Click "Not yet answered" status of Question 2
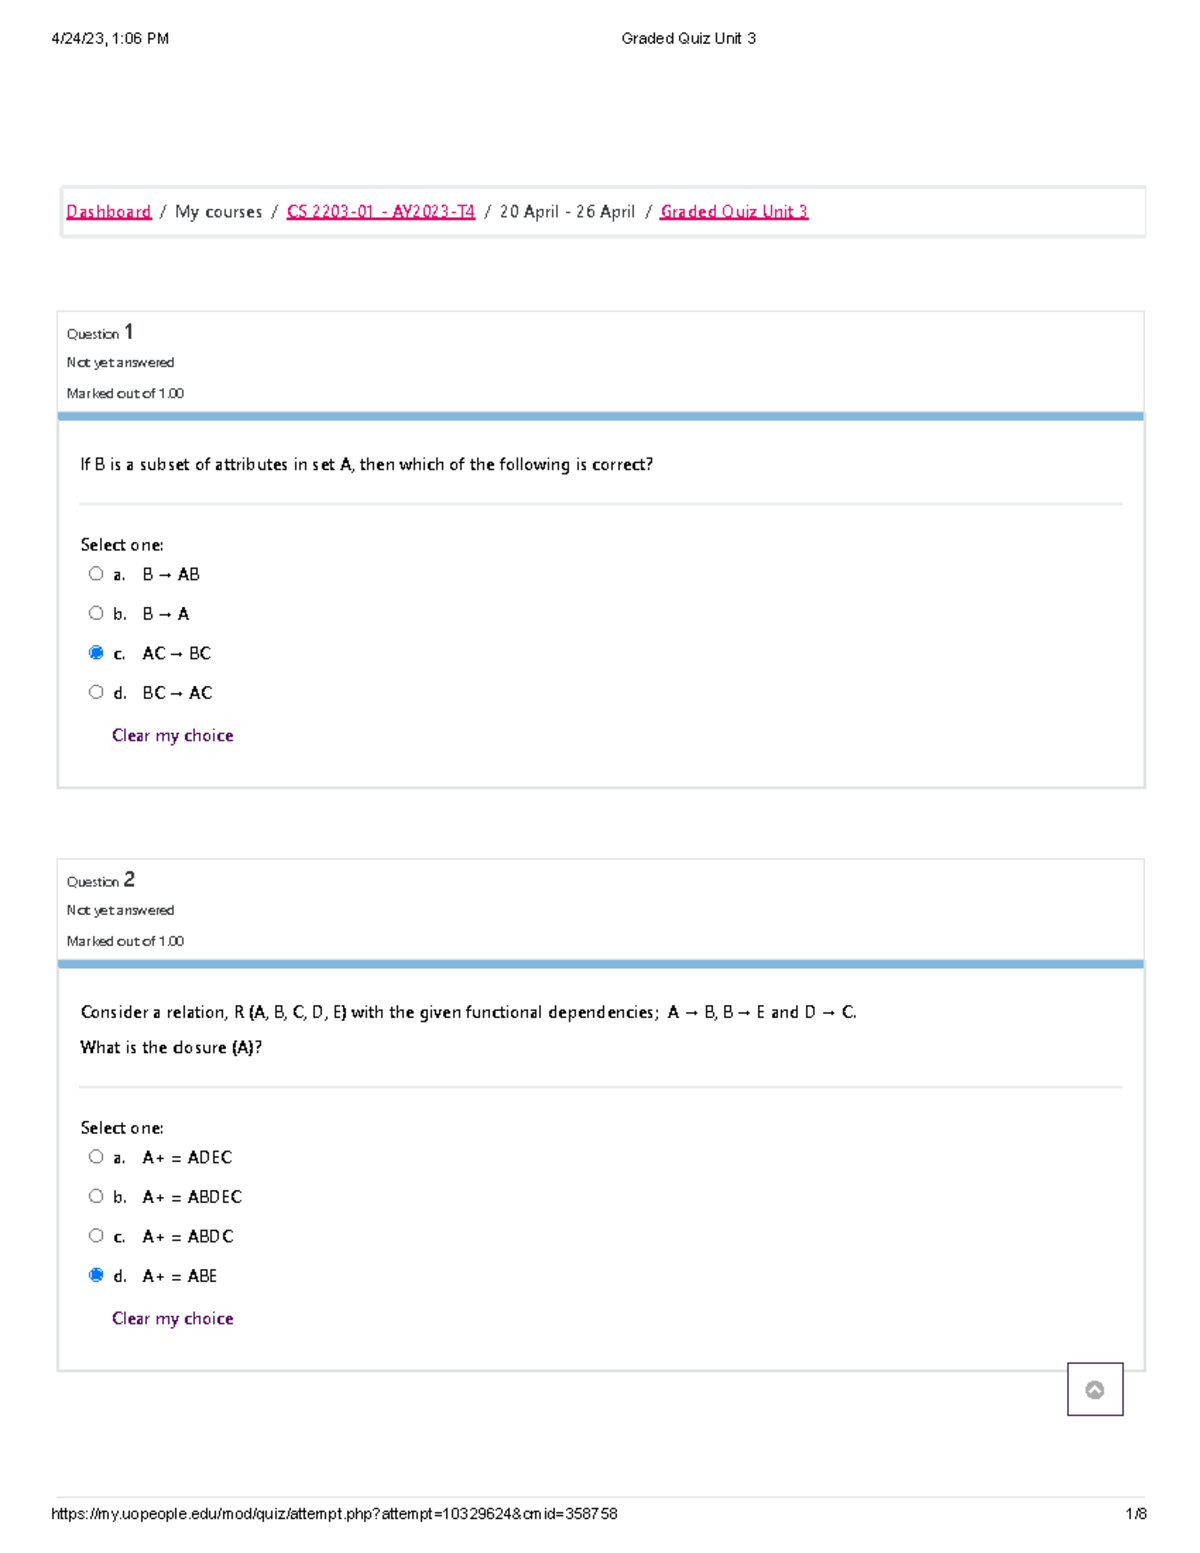 click(x=120, y=909)
